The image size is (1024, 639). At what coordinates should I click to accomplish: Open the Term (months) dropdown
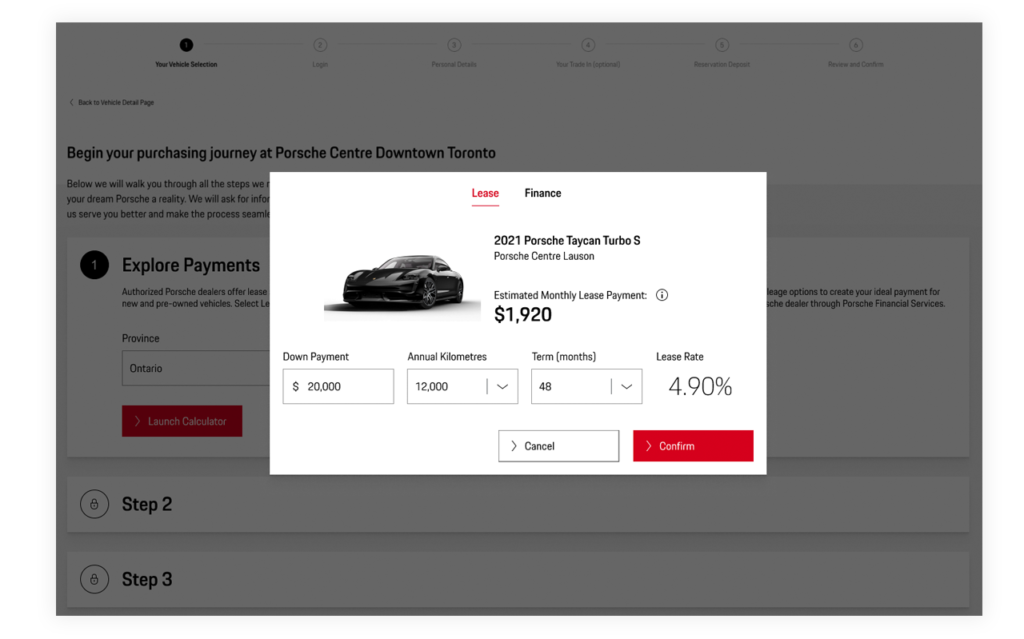tap(586, 387)
